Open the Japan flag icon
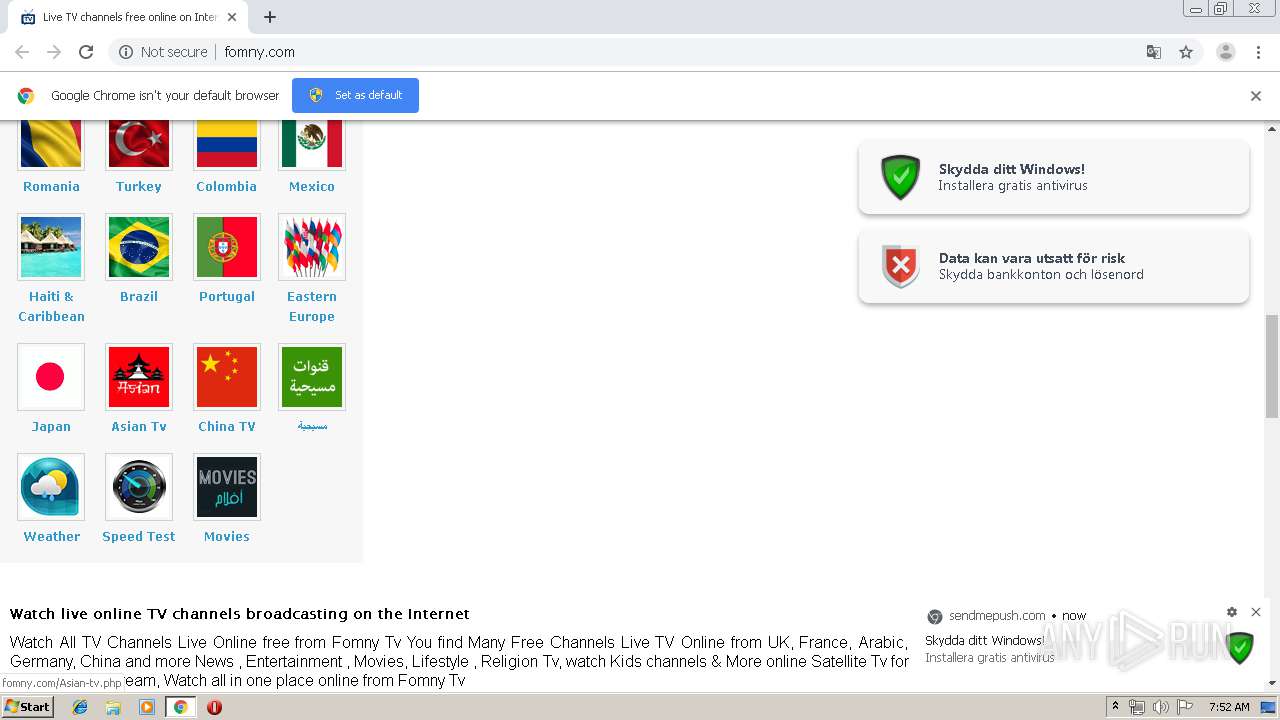This screenshot has width=1280, height=720. [51, 377]
